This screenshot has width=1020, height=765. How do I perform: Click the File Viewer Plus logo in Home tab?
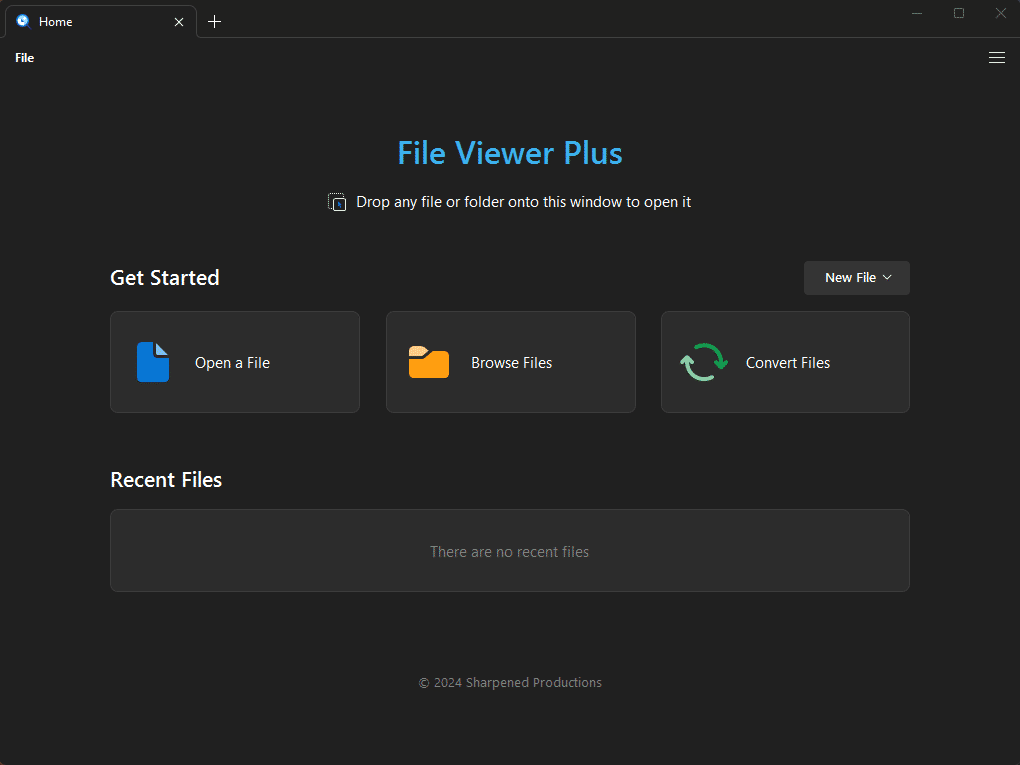coord(23,21)
